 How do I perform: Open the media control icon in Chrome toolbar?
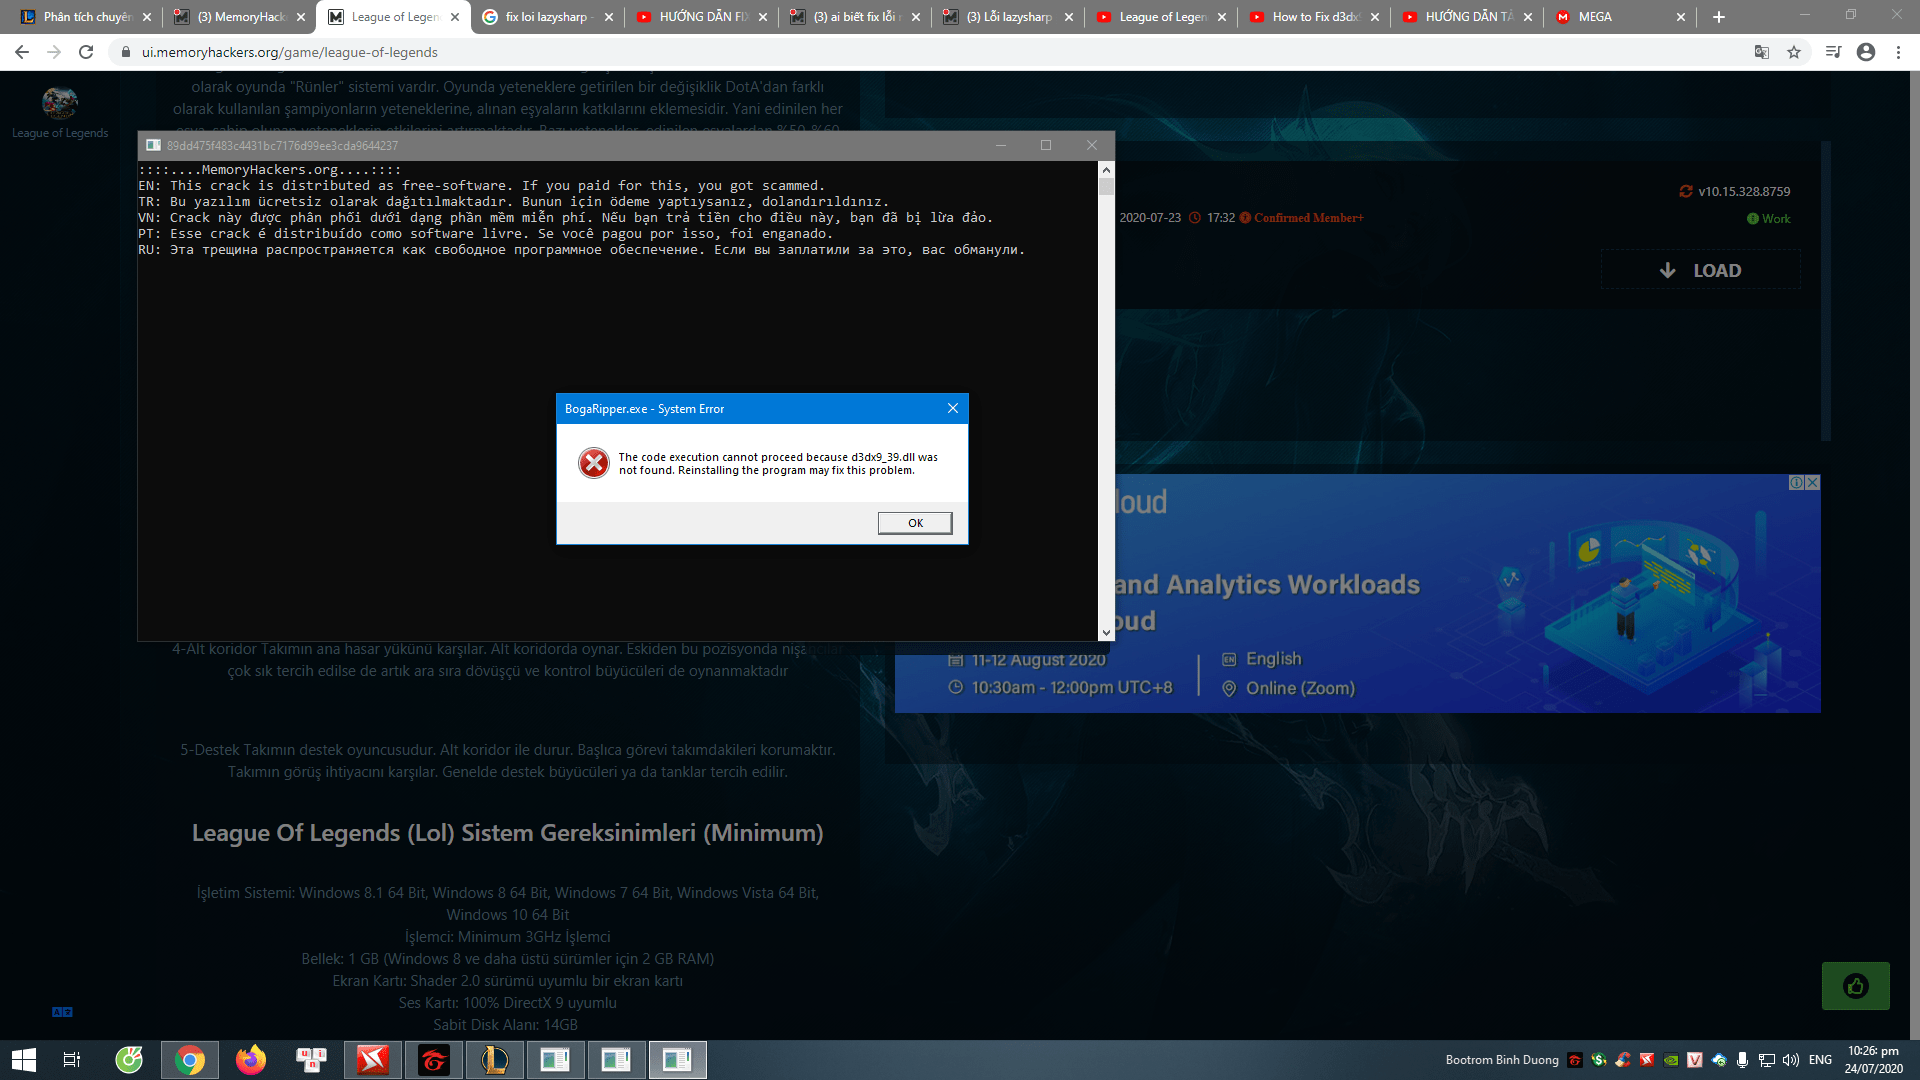(1833, 52)
